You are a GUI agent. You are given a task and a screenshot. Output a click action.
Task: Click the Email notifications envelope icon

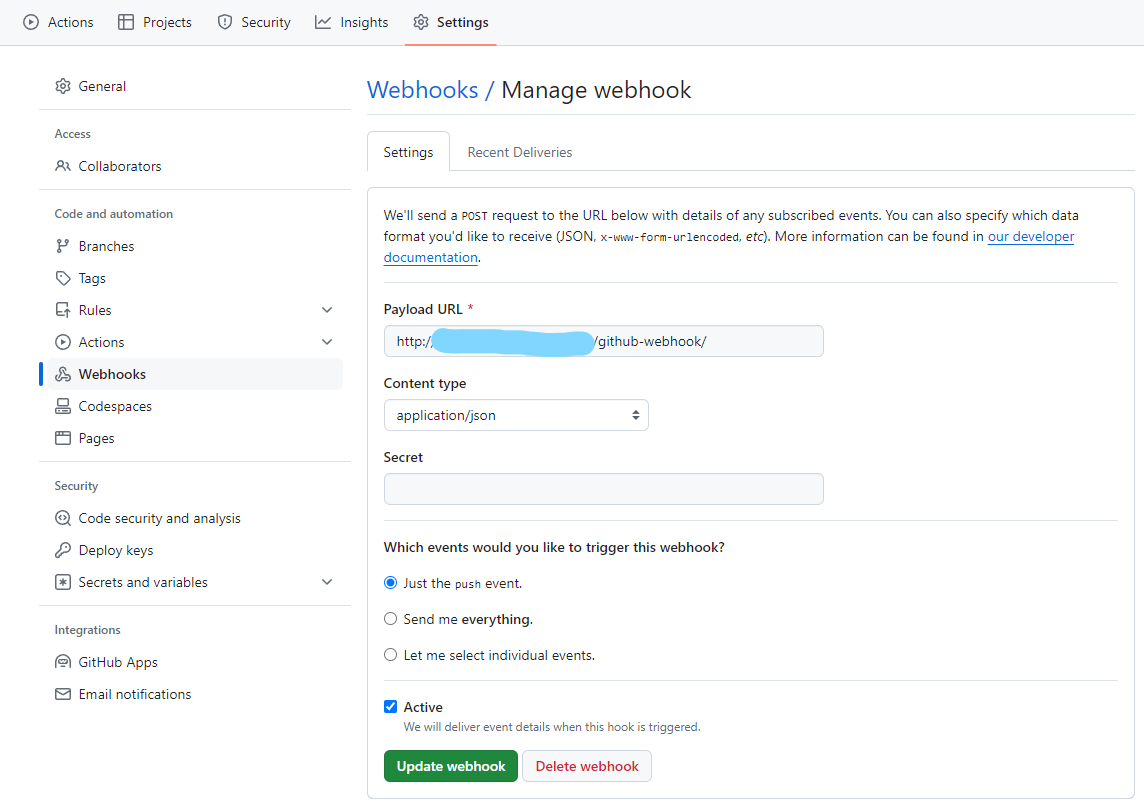[x=63, y=694]
